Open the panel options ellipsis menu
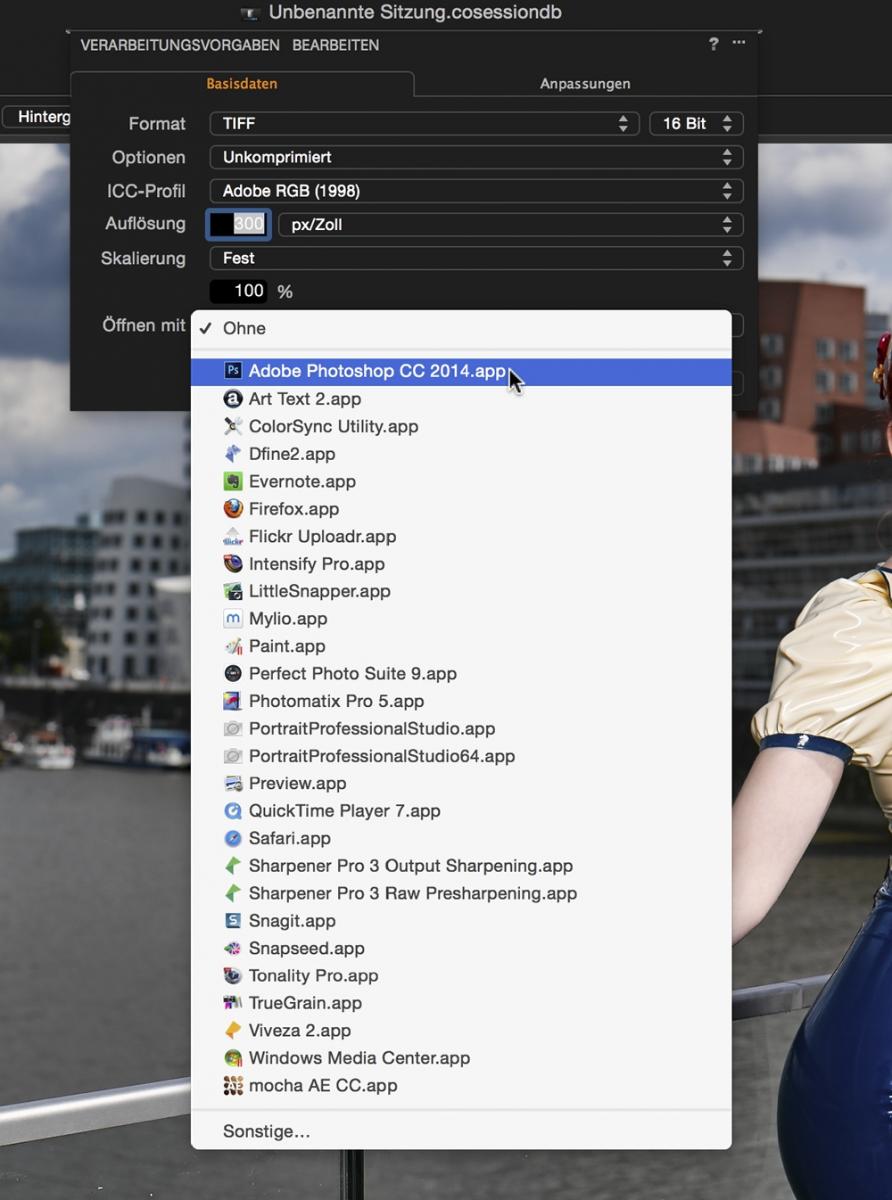 (739, 43)
